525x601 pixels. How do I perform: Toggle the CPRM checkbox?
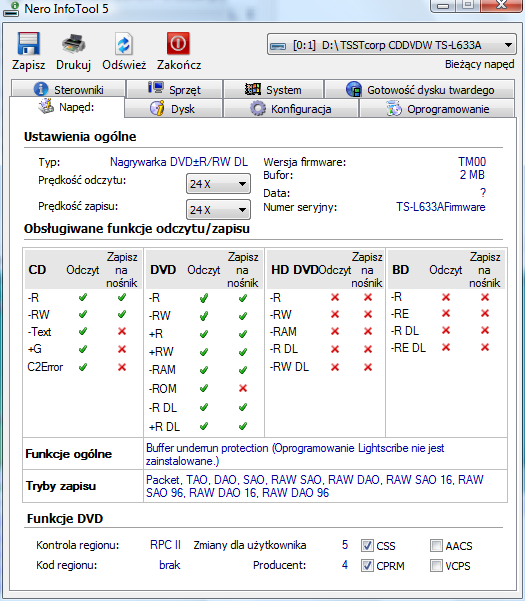[367, 565]
